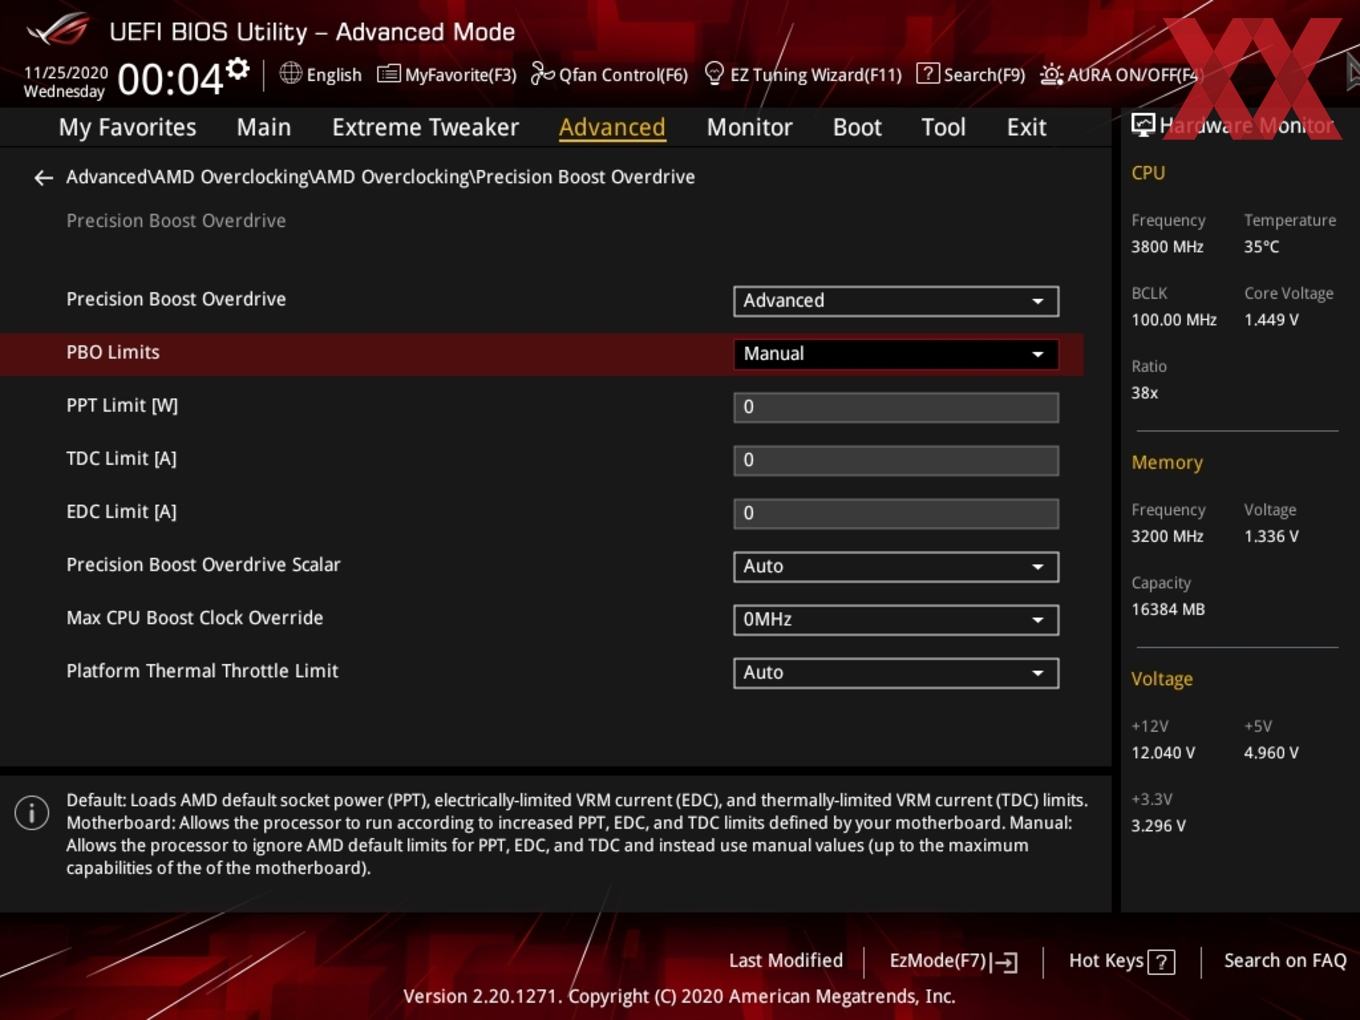Open PBO Limits Manual dropdown
The height and width of the screenshot is (1020, 1360).
tap(896, 354)
